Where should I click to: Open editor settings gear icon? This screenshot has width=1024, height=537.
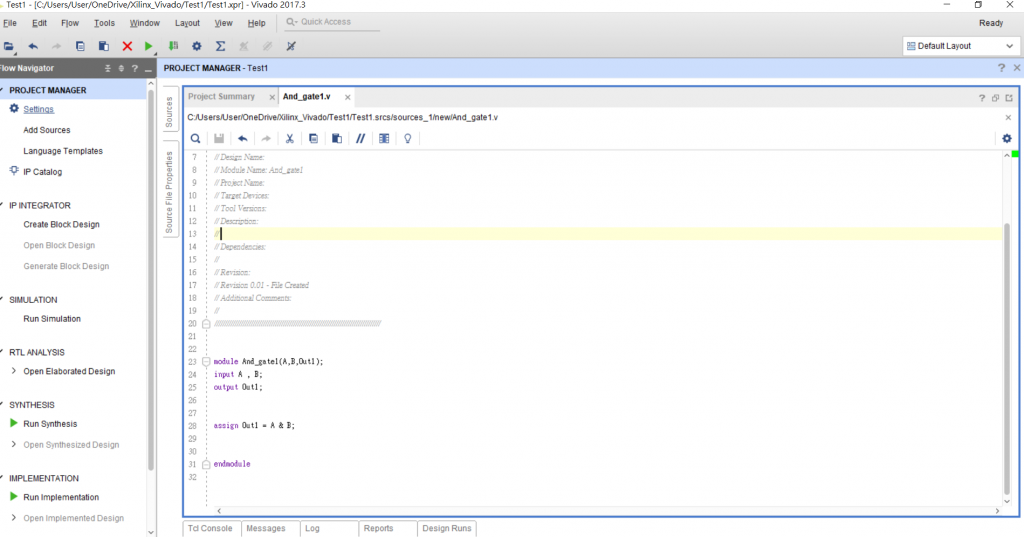pyautogui.click(x=1007, y=138)
